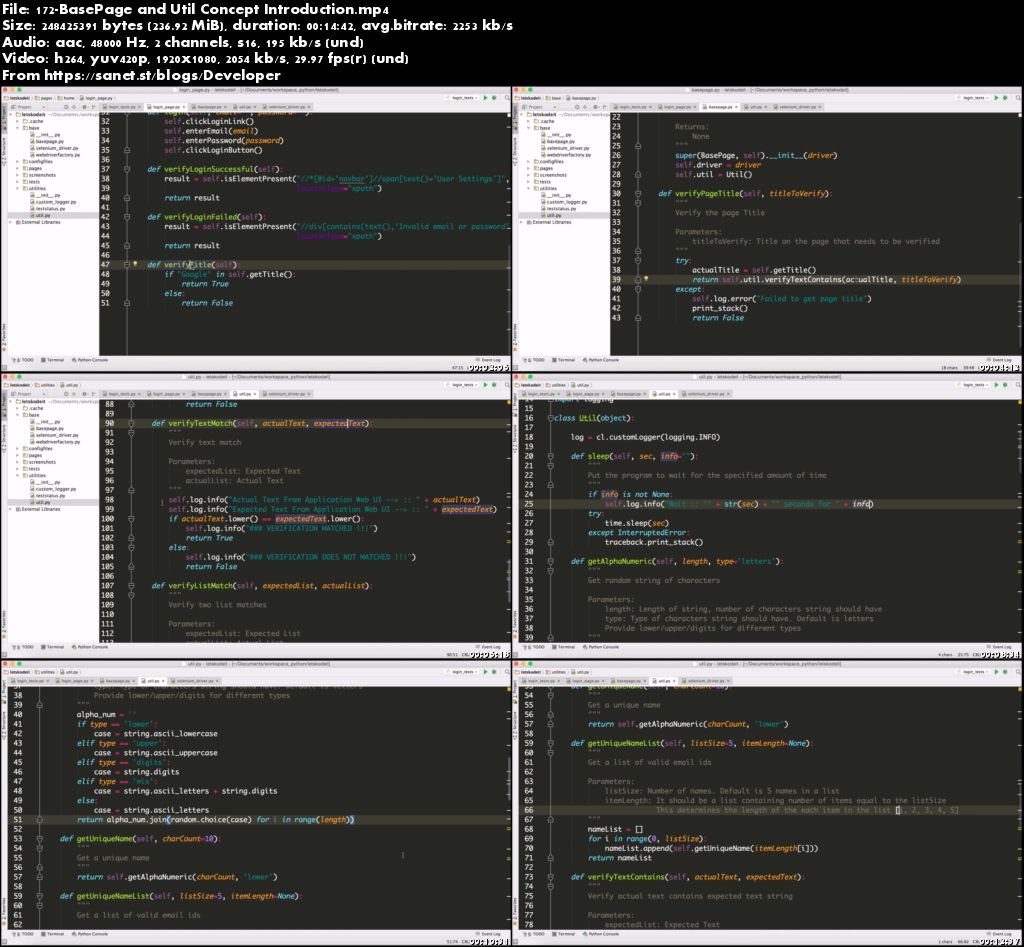
Task: Fold class Util via gutter marker
Action: point(551,418)
